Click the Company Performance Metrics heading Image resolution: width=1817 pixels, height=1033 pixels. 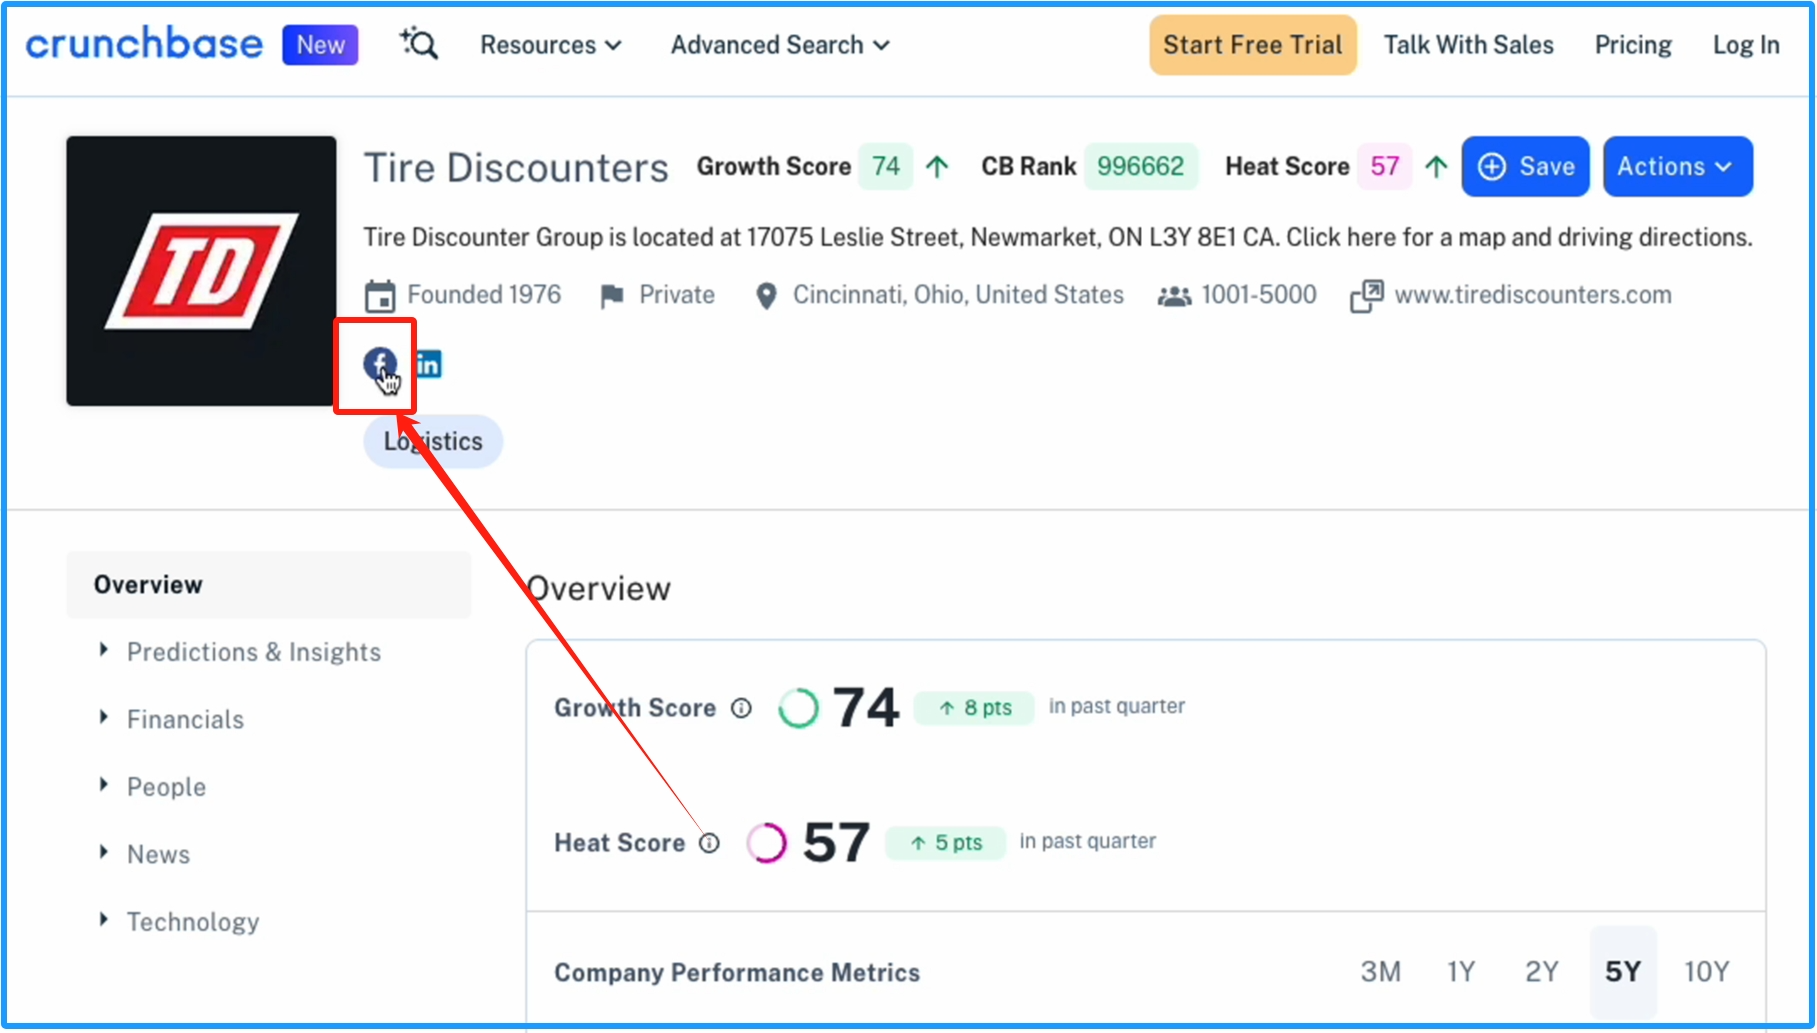tap(737, 973)
